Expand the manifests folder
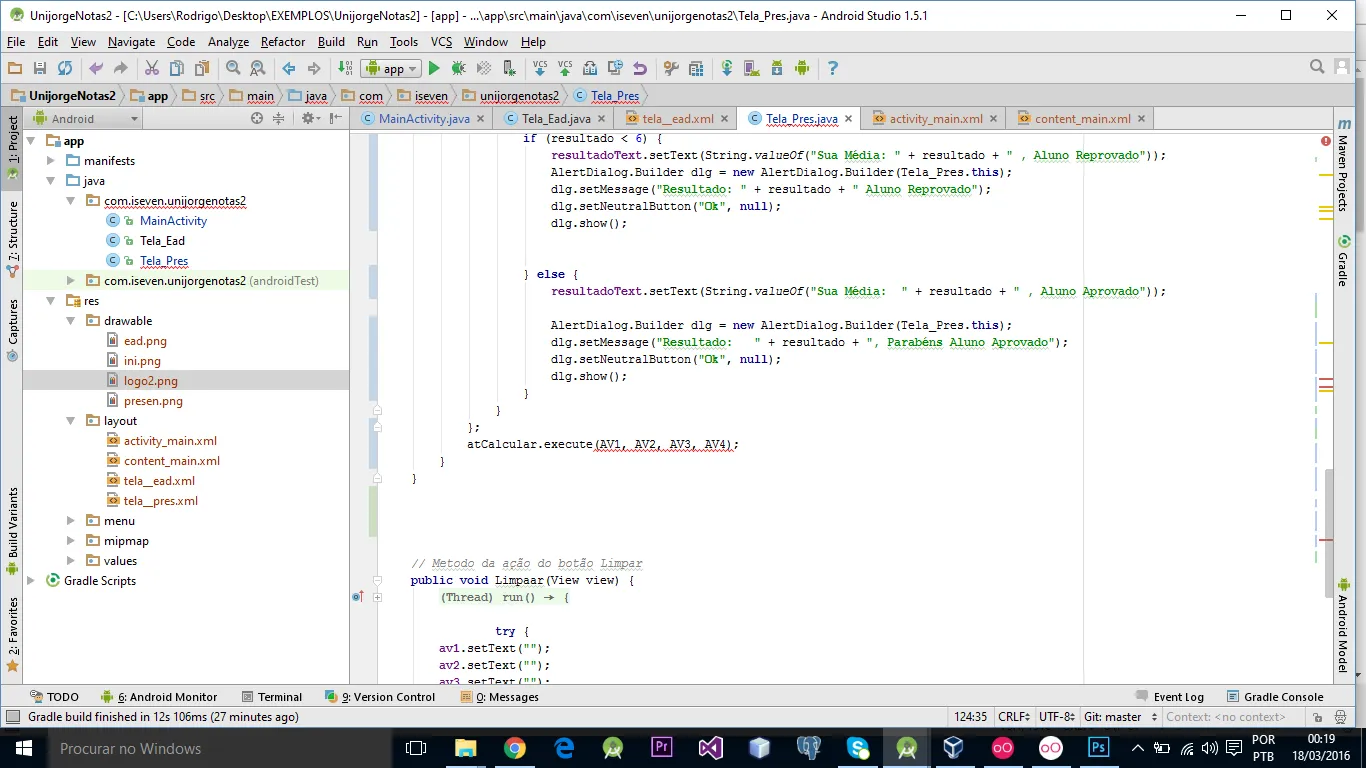The height and width of the screenshot is (768, 1366). click(52, 161)
